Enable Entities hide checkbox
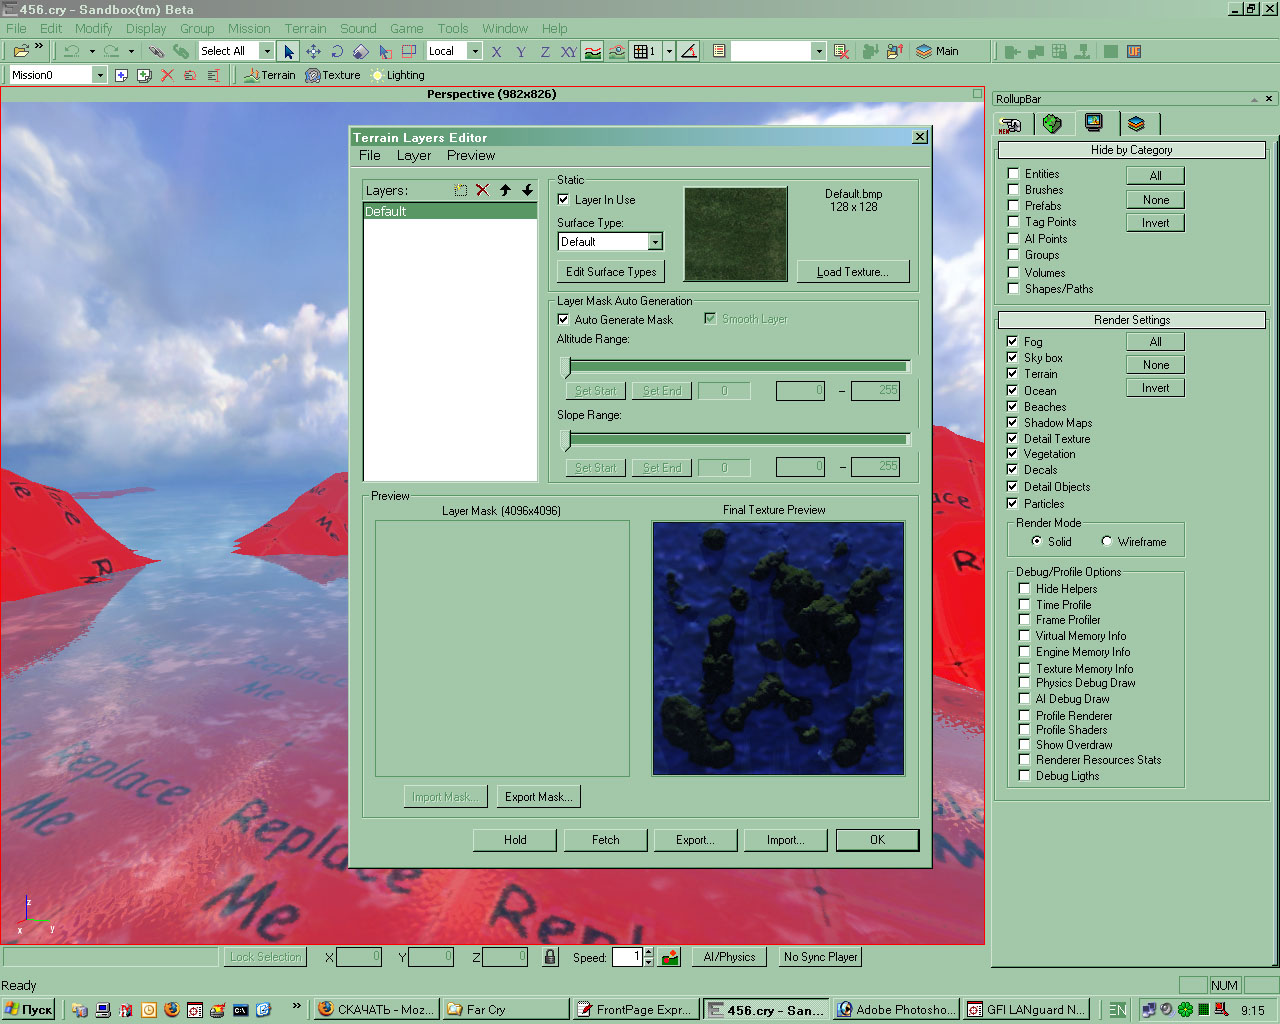The width and height of the screenshot is (1280, 1024). [x=1013, y=174]
